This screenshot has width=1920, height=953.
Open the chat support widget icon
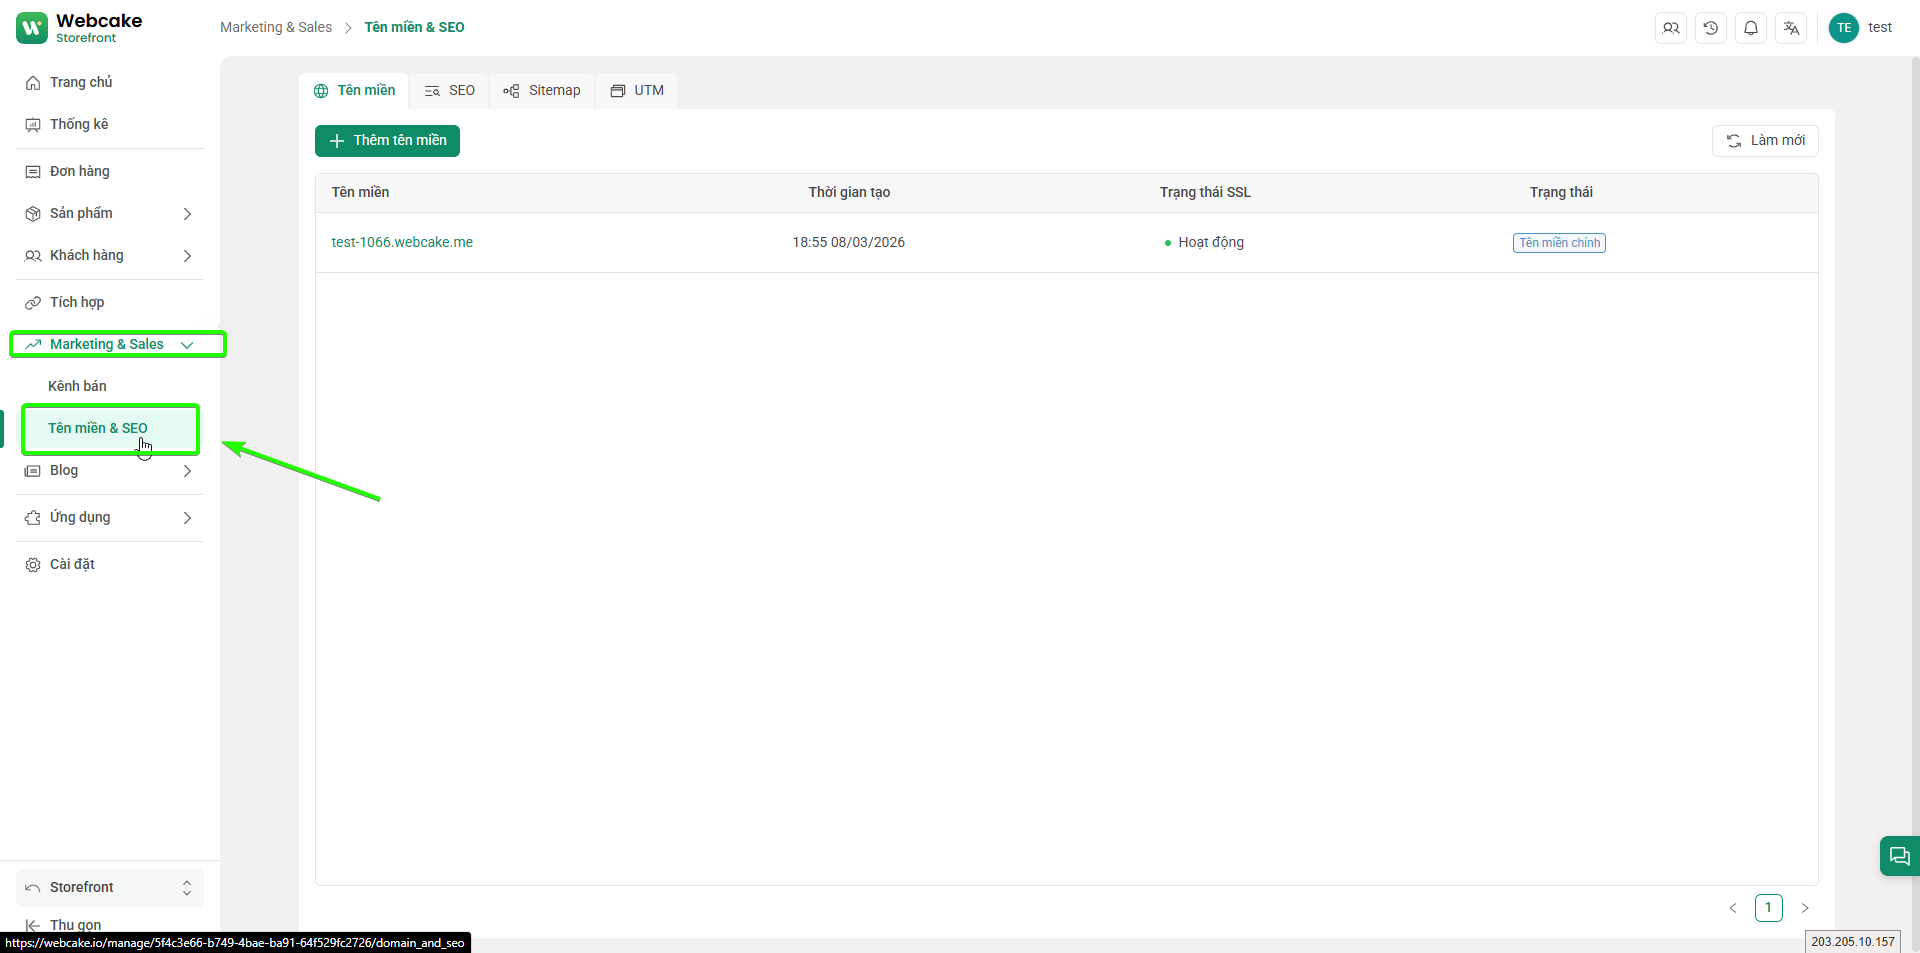pos(1899,856)
